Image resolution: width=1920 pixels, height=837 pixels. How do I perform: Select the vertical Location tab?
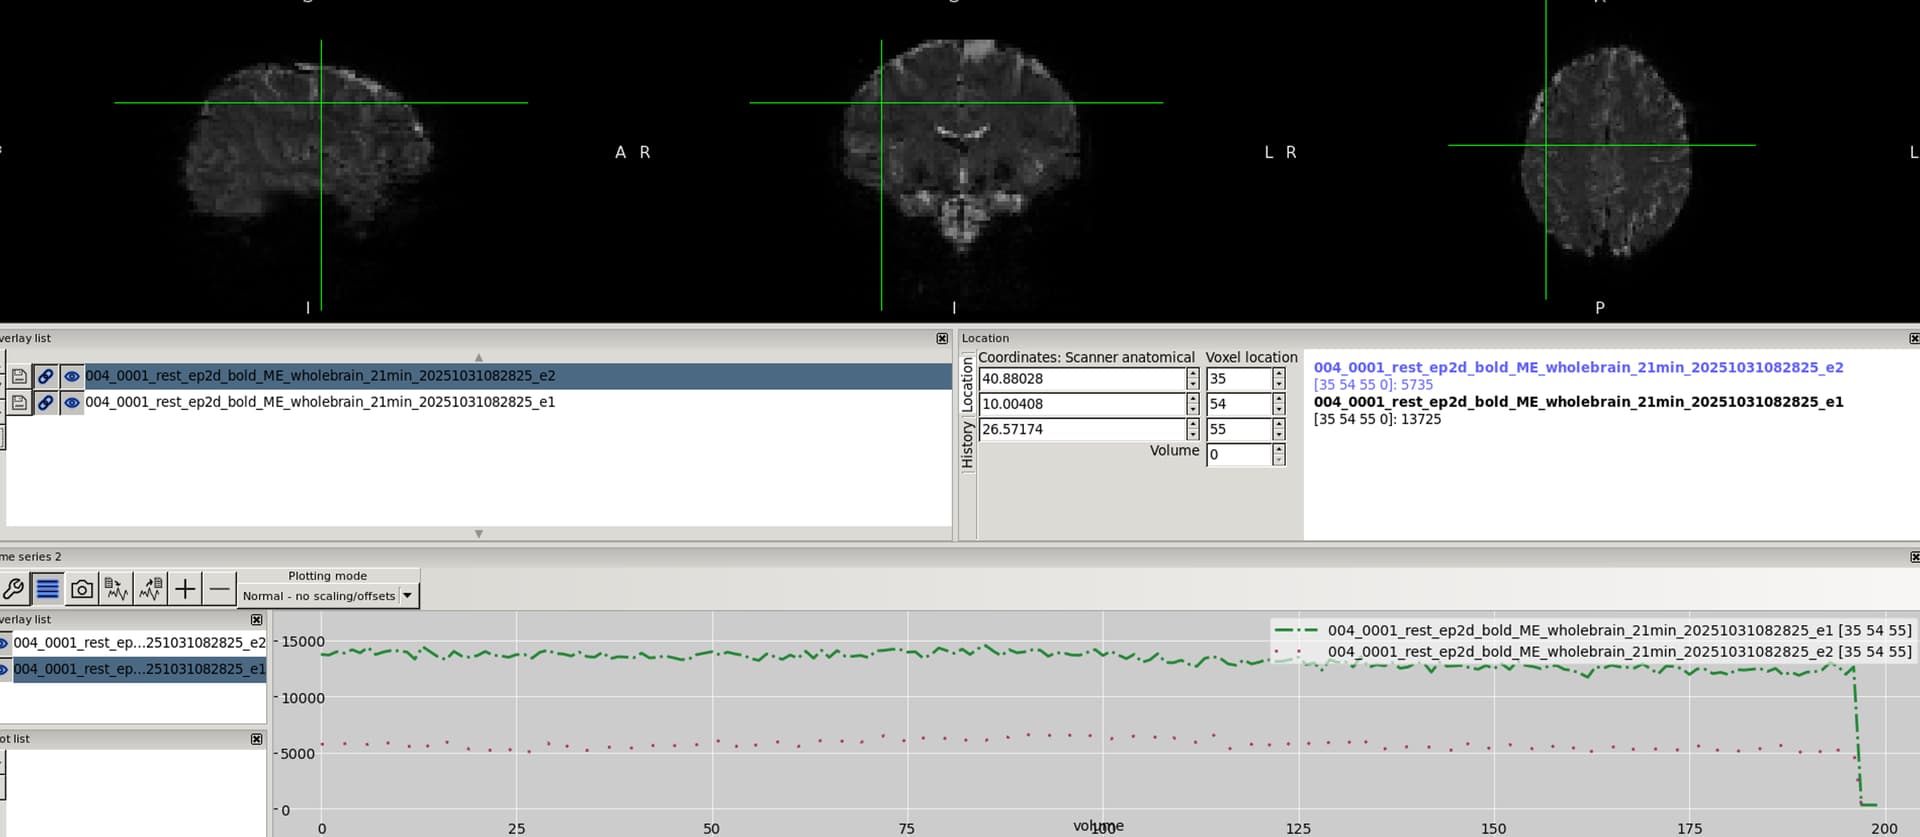coord(967,385)
